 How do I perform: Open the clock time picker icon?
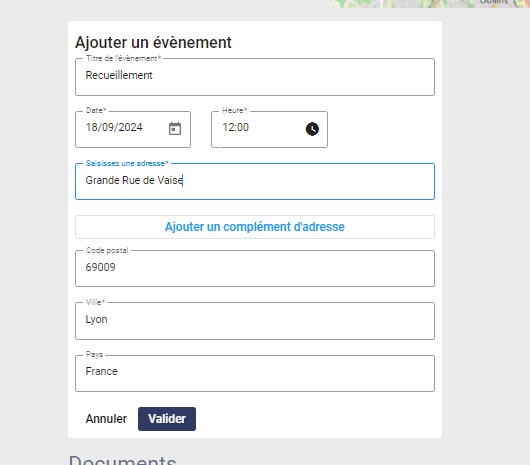(312, 129)
